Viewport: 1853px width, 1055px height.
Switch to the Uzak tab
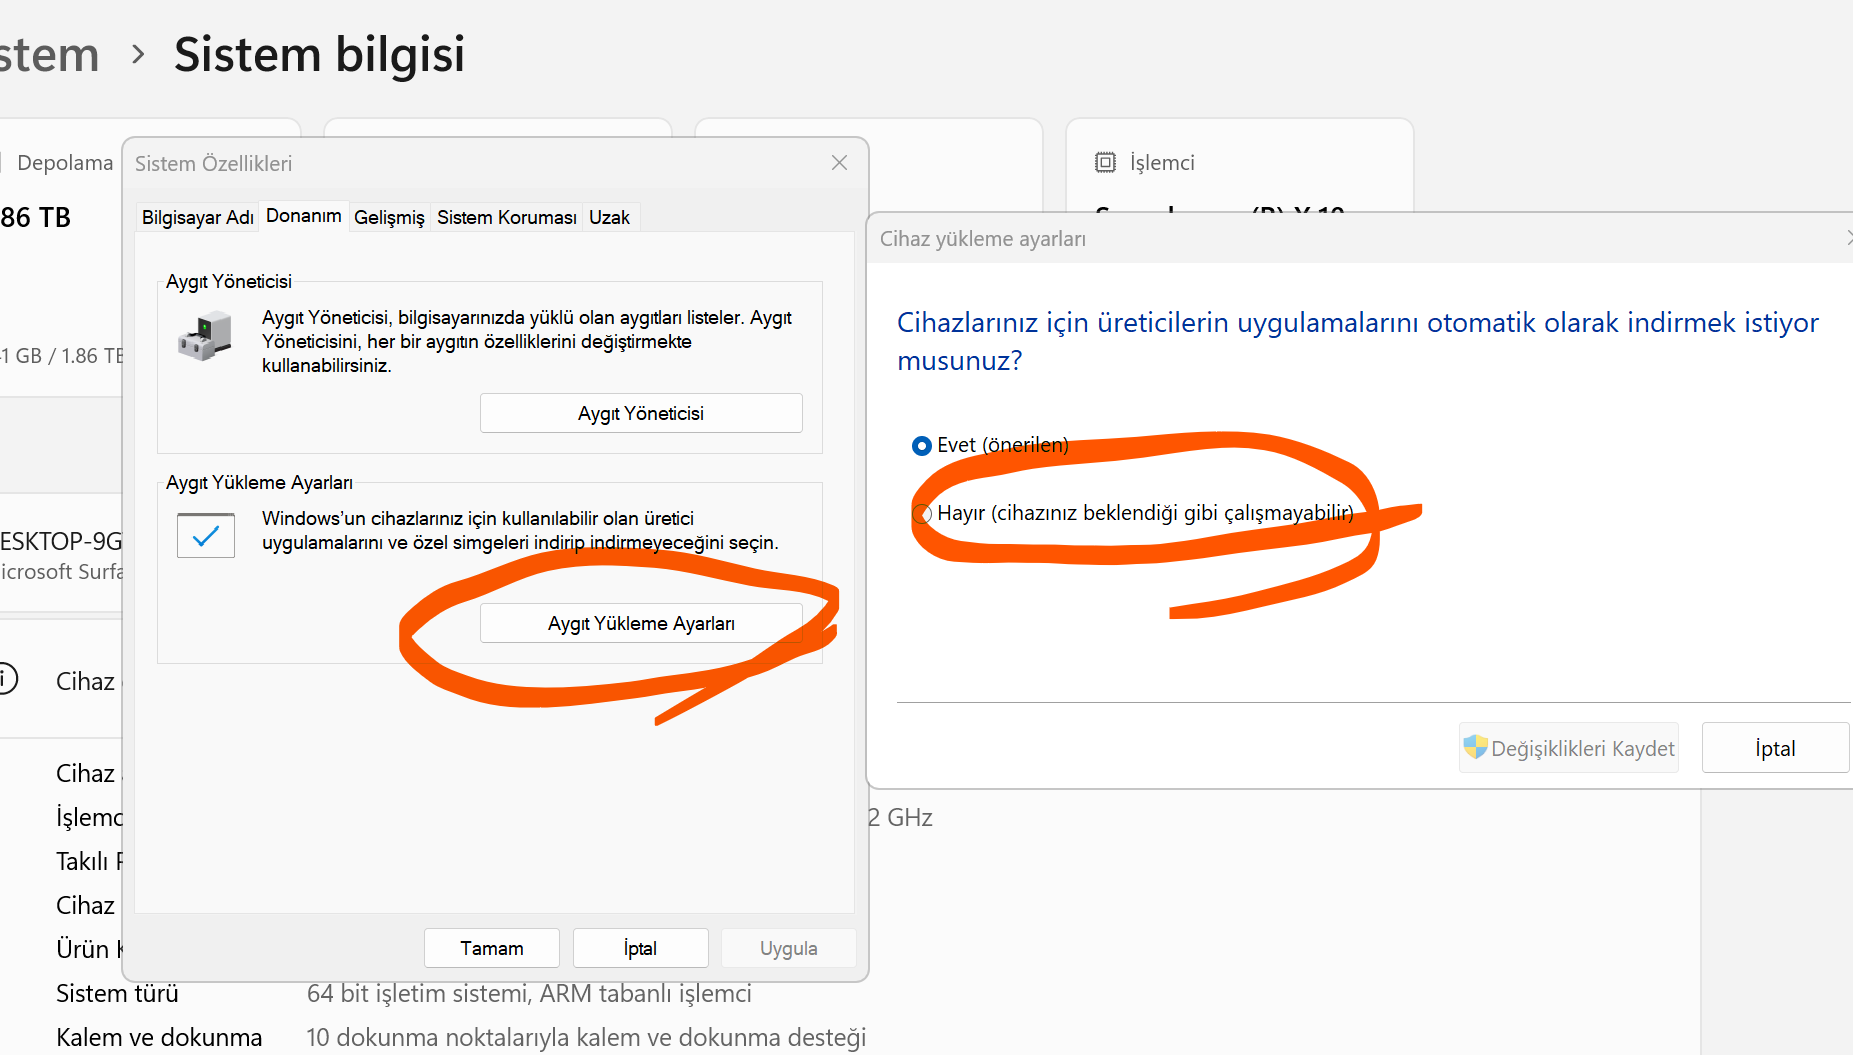pyautogui.click(x=609, y=217)
